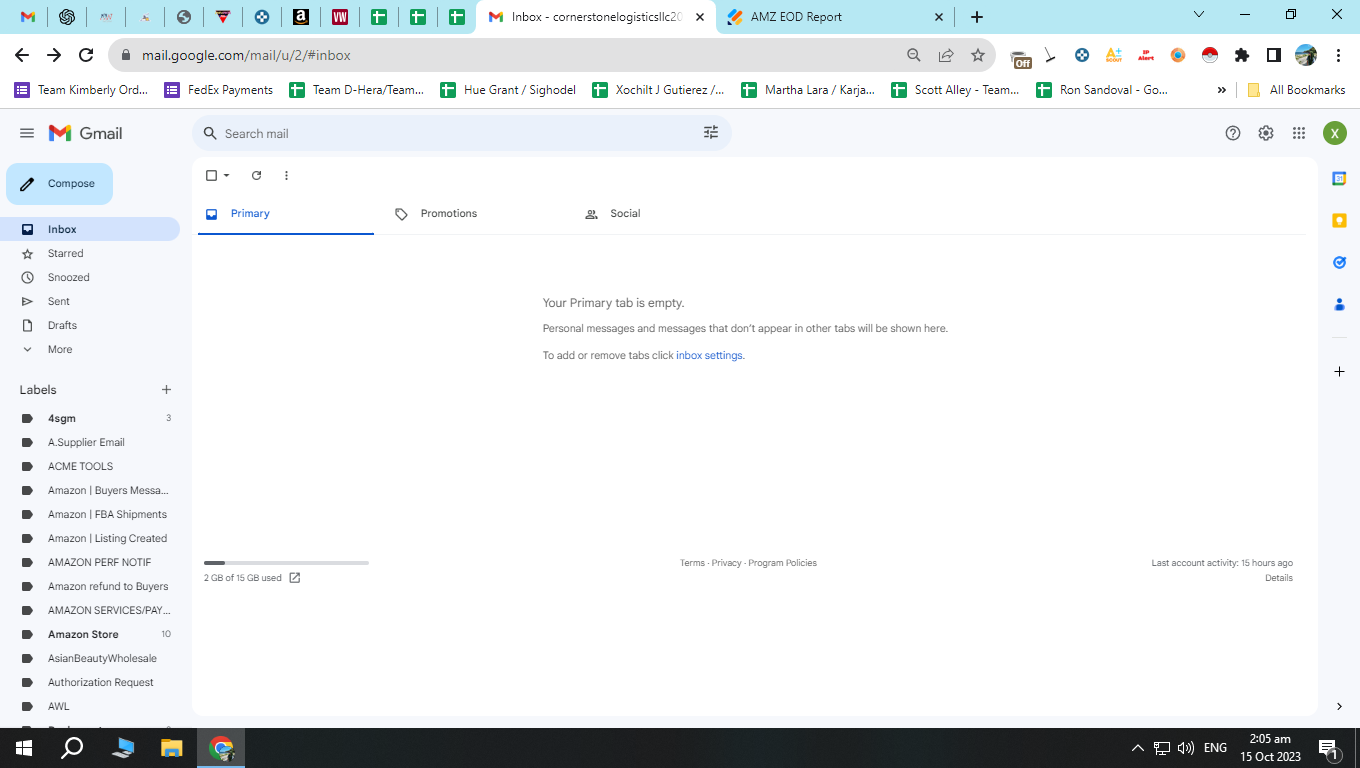Switch to the Primary tab

tap(286, 214)
